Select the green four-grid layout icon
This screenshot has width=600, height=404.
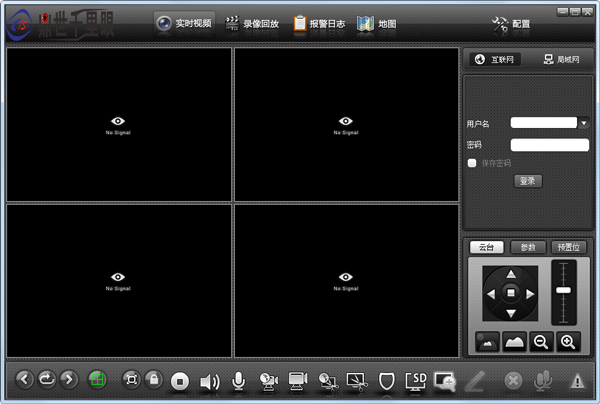point(97,380)
